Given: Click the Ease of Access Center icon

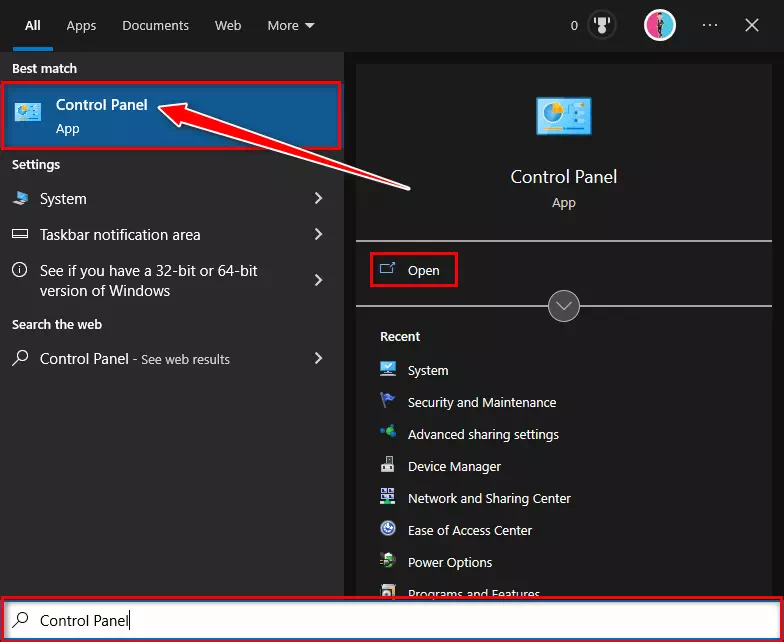Looking at the screenshot, I should tap(388, 528).
